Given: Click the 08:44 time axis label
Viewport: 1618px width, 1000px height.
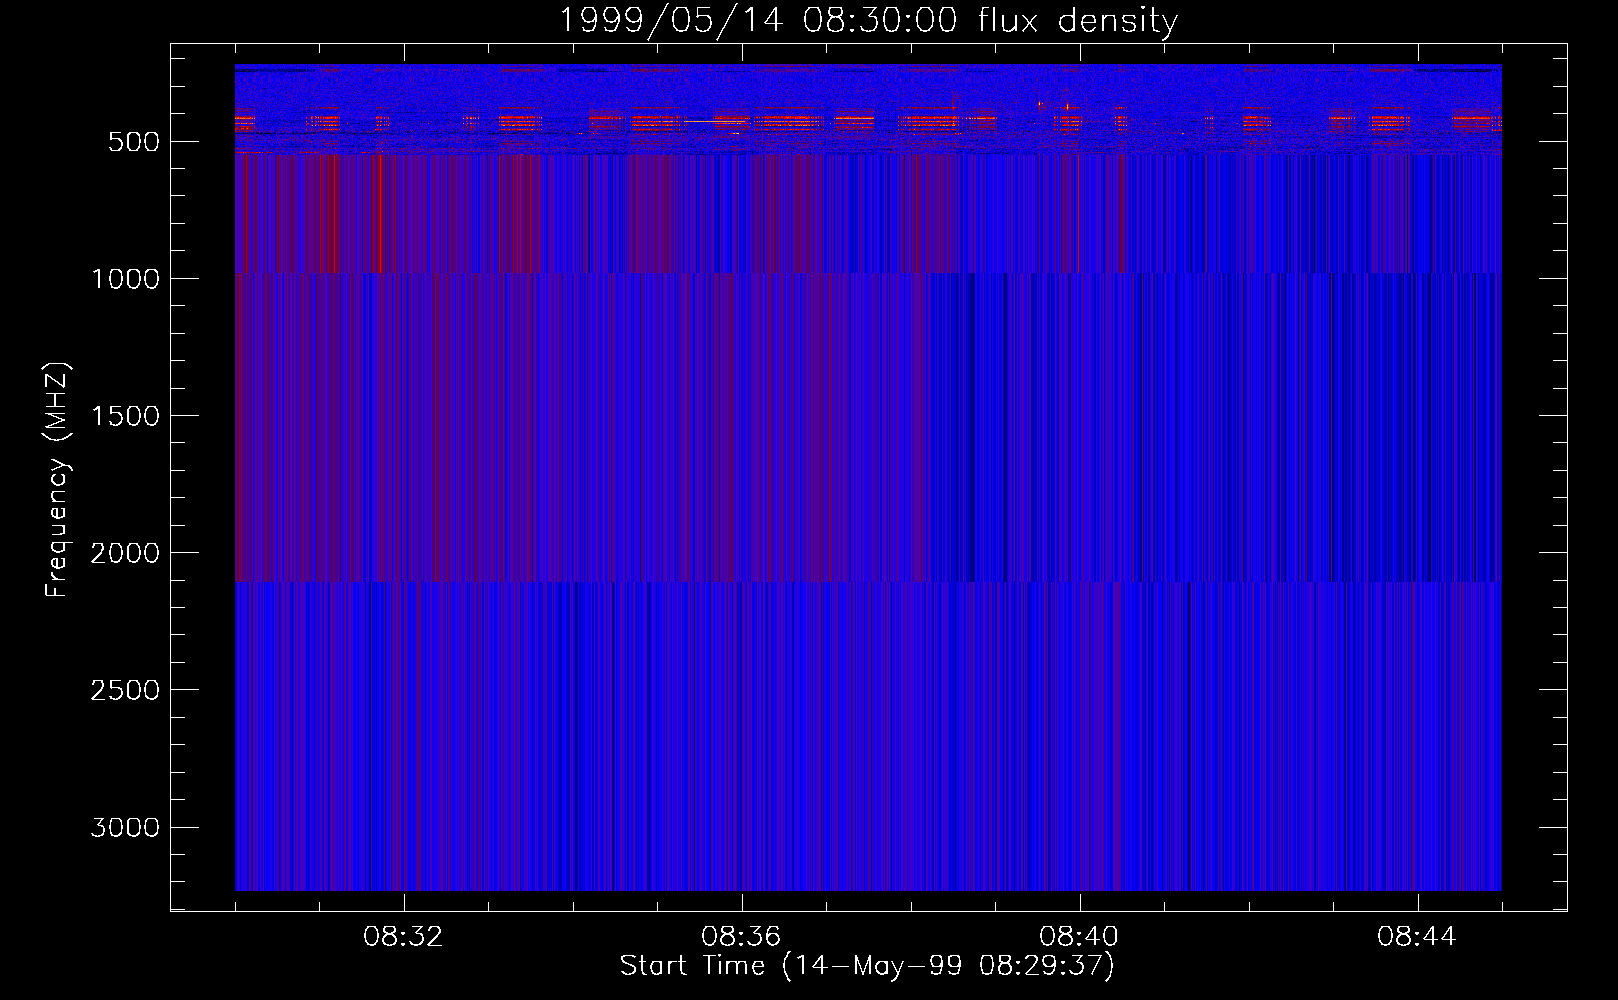Looking at the screenshot, I should point(1417,937).
